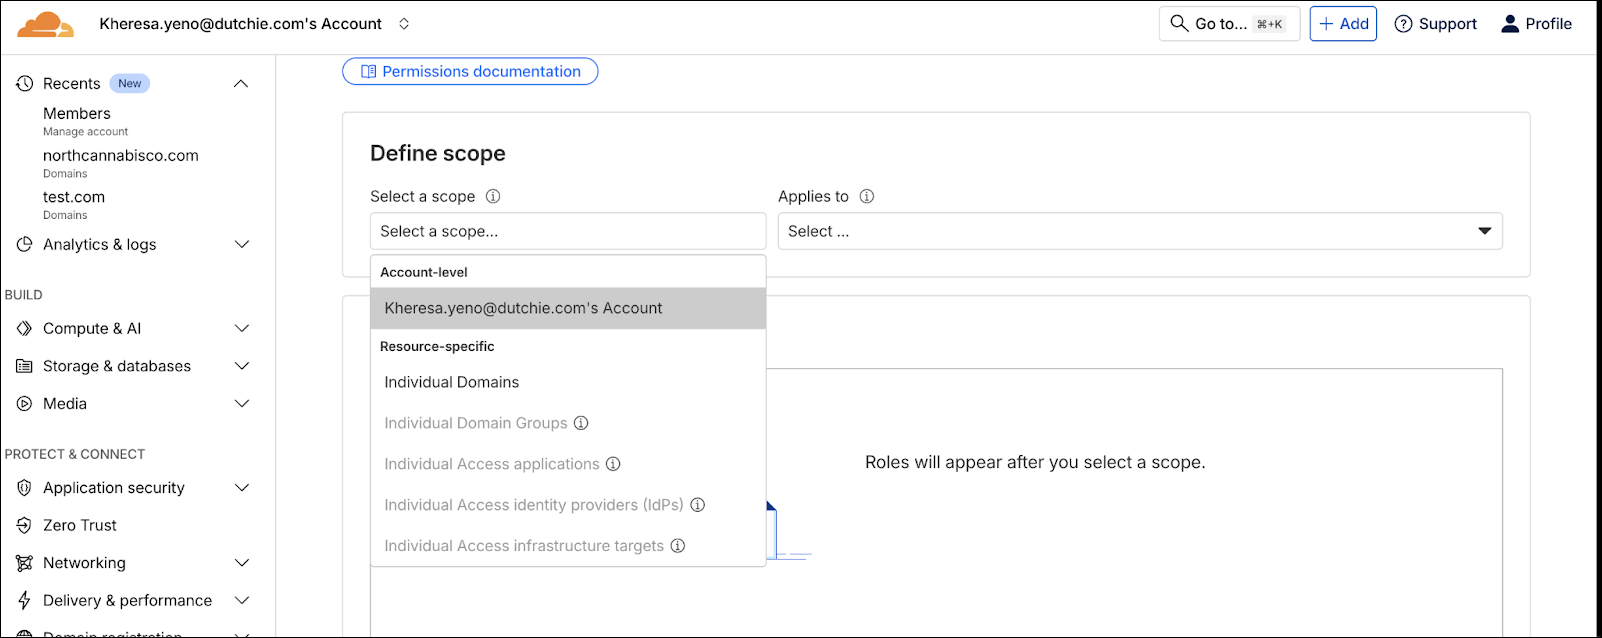Open Zero Trust menu item
Image resolution: width=1602 pixels, height=638 pixels.
pos(80,525)
